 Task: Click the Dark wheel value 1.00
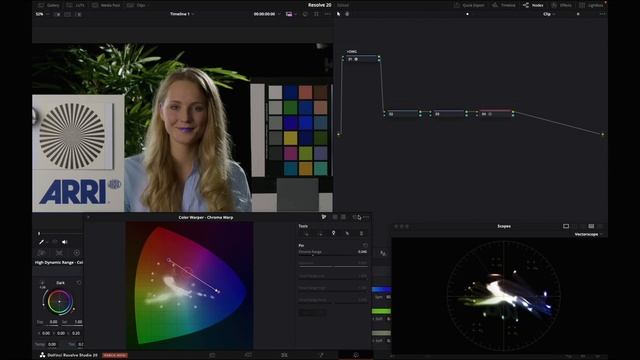(78, 322)
